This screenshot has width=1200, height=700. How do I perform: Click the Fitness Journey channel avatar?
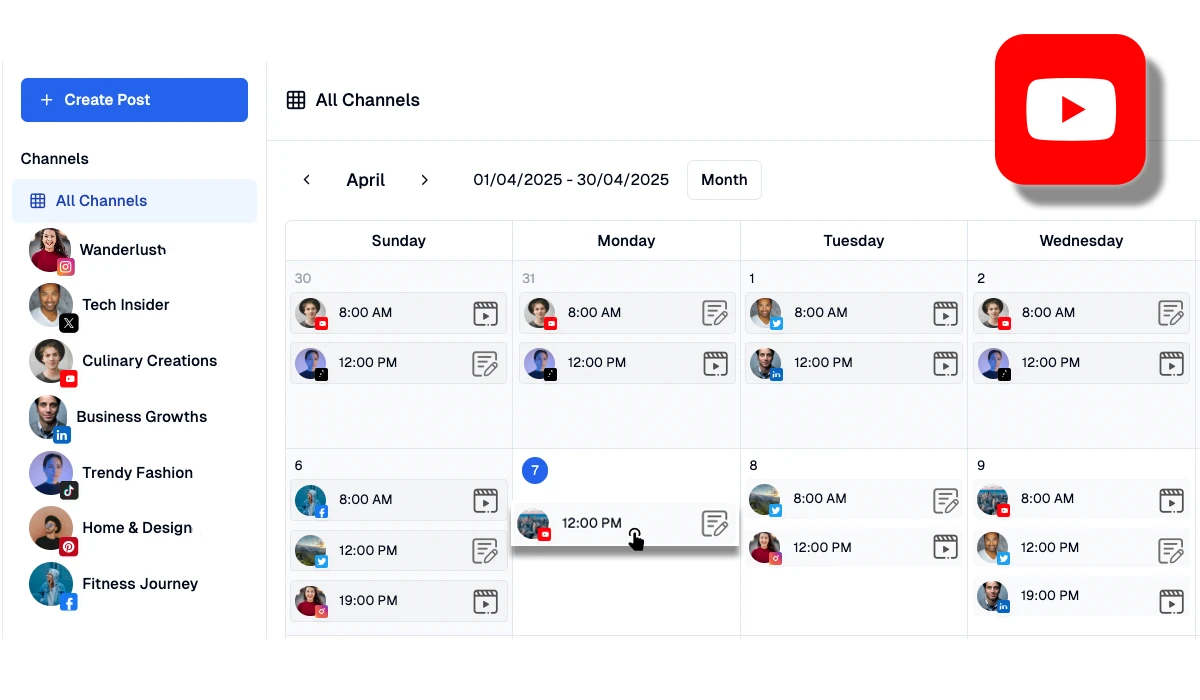click(51, 585)
